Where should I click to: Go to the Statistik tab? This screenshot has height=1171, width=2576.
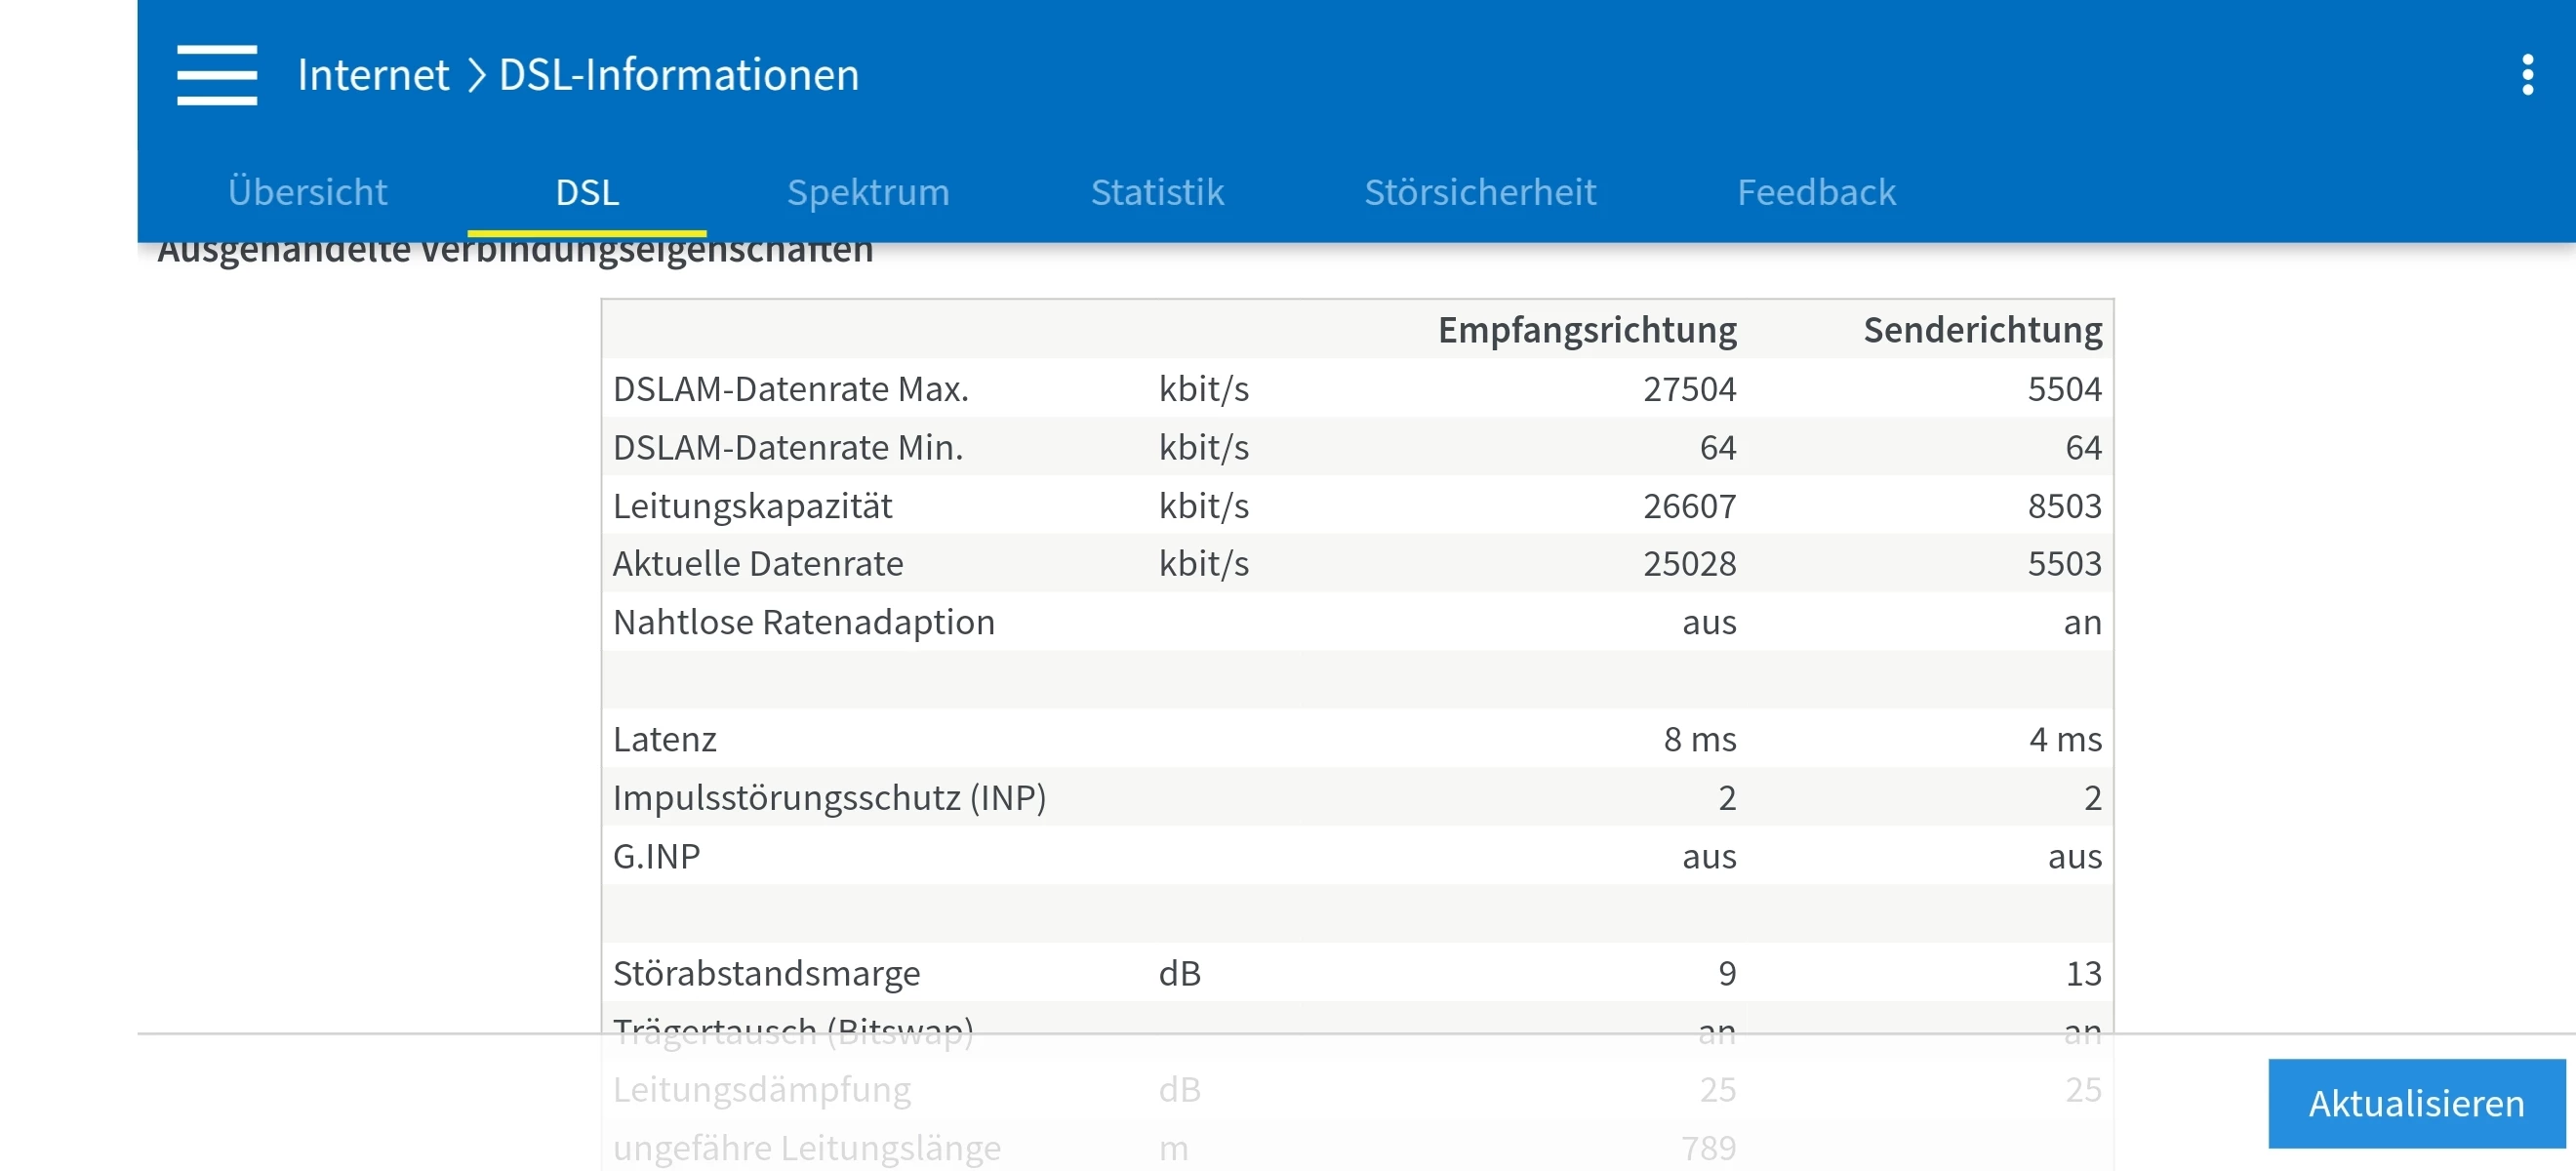(1157, 192)
